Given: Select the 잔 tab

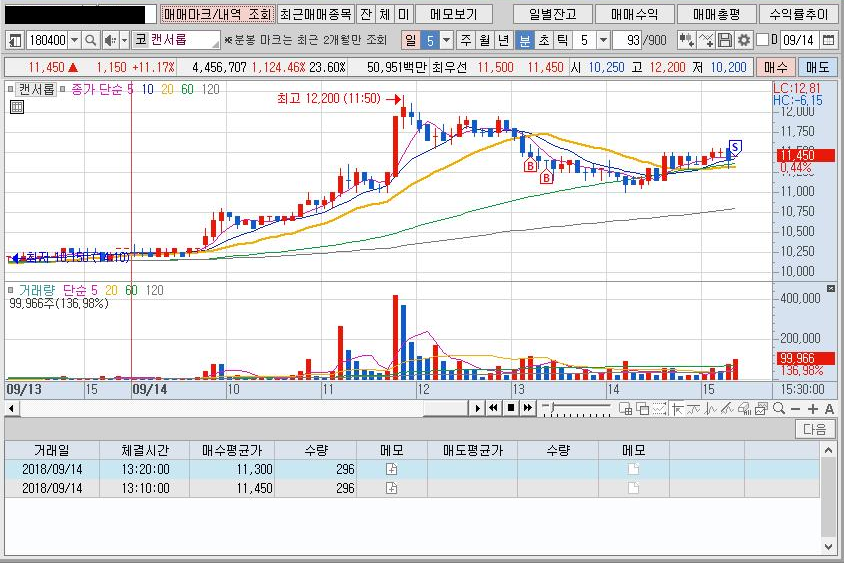Looking at the screenshot, I should [x=366, y=14].
